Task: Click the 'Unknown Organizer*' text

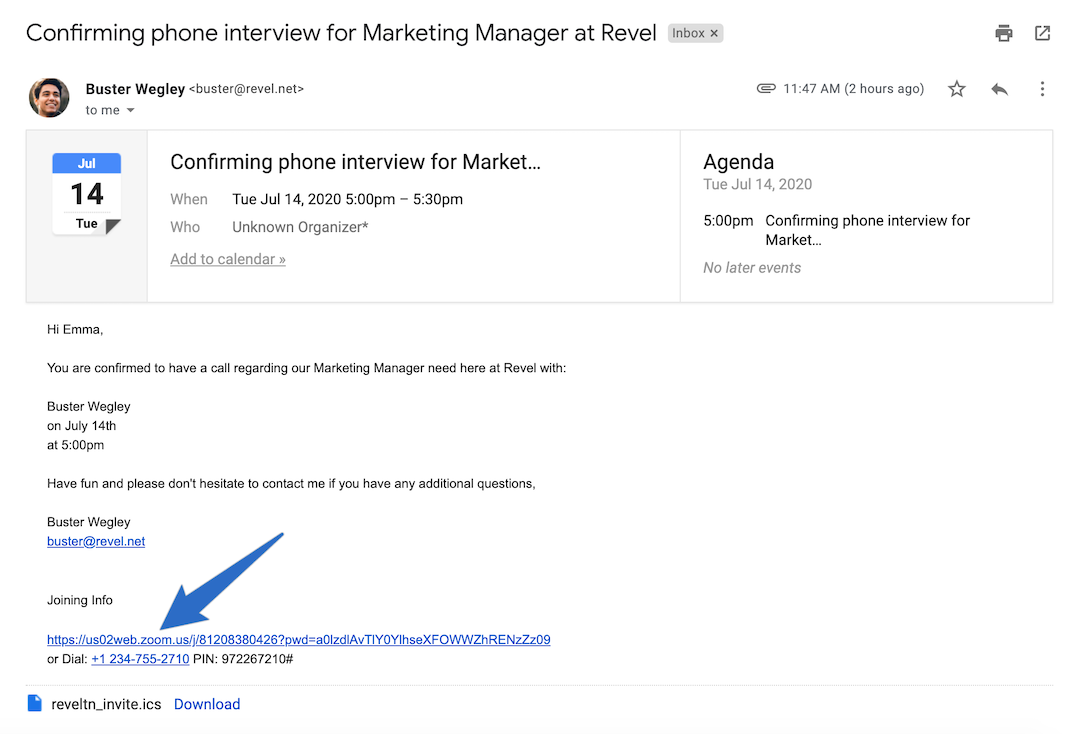Action: (300, 227)
